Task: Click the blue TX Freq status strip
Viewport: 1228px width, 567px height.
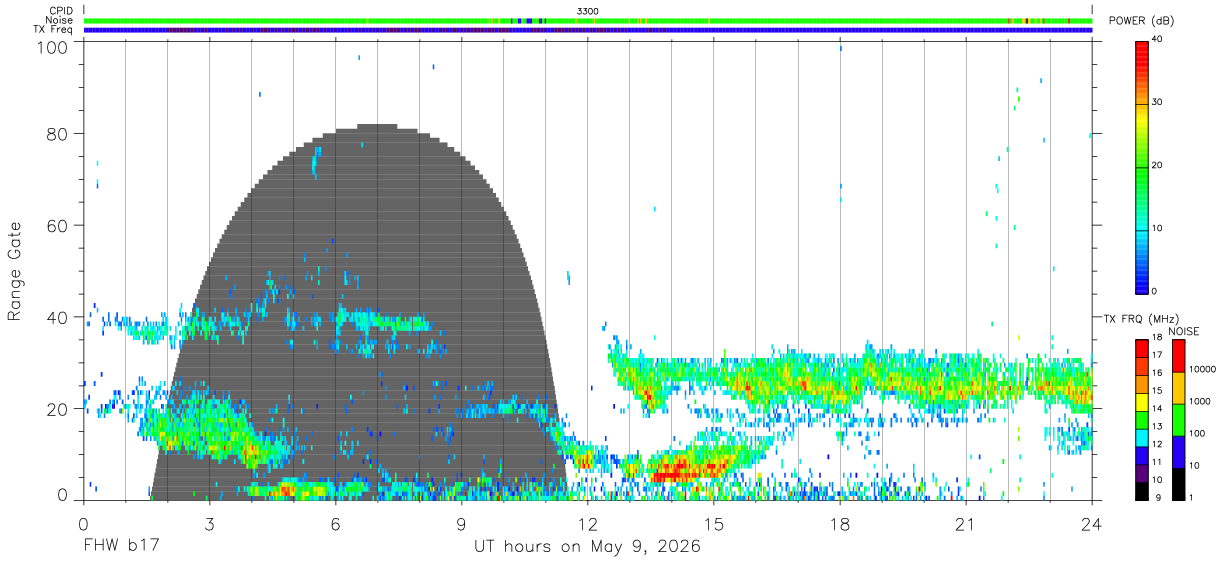Action: point(588,30)
